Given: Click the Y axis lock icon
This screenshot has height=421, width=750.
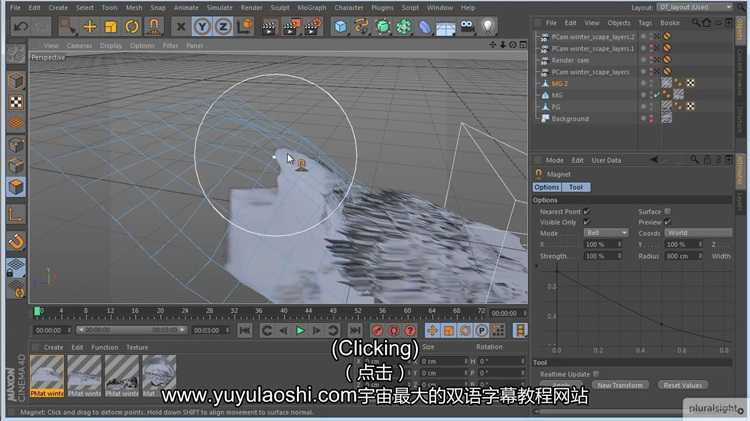Looking at the screenshot, I should click(x=203, y=26).
